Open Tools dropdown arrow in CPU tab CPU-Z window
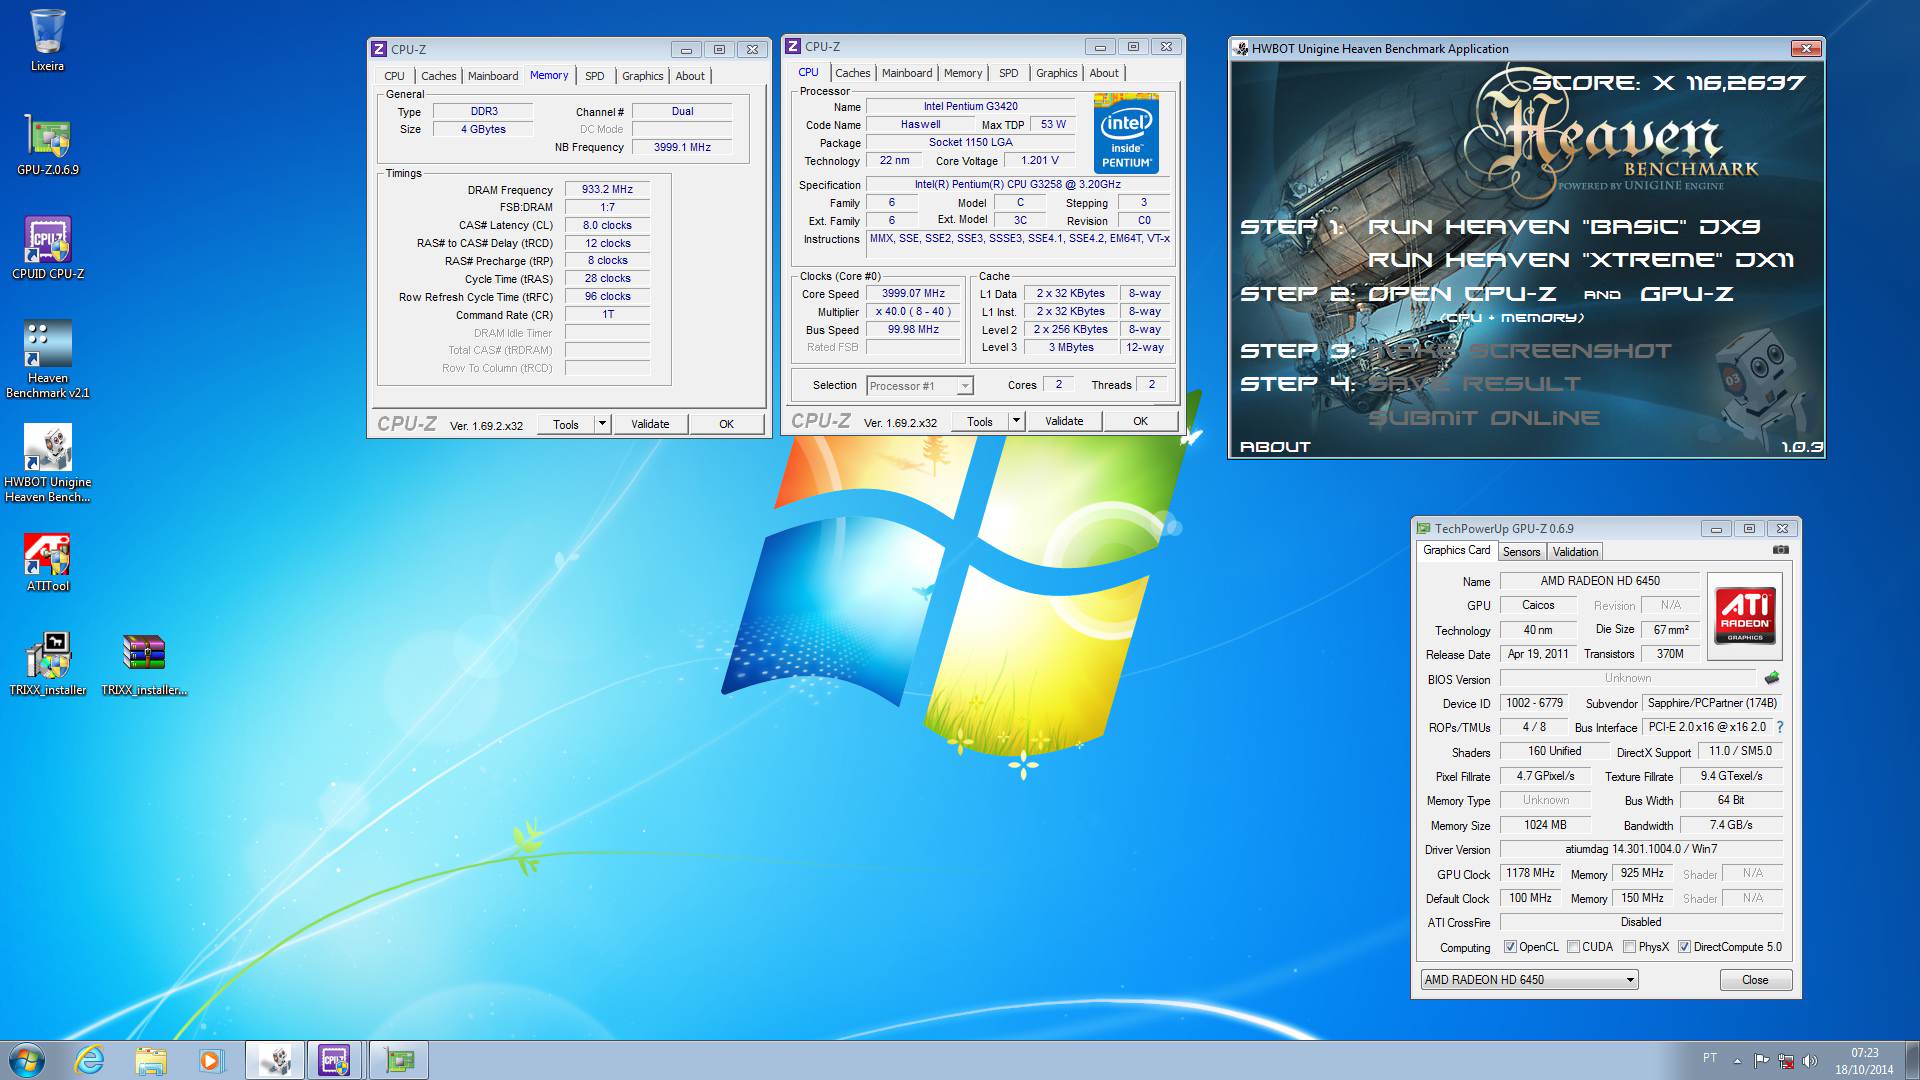This screenshot has width=1920, height=1080. 1016,421
